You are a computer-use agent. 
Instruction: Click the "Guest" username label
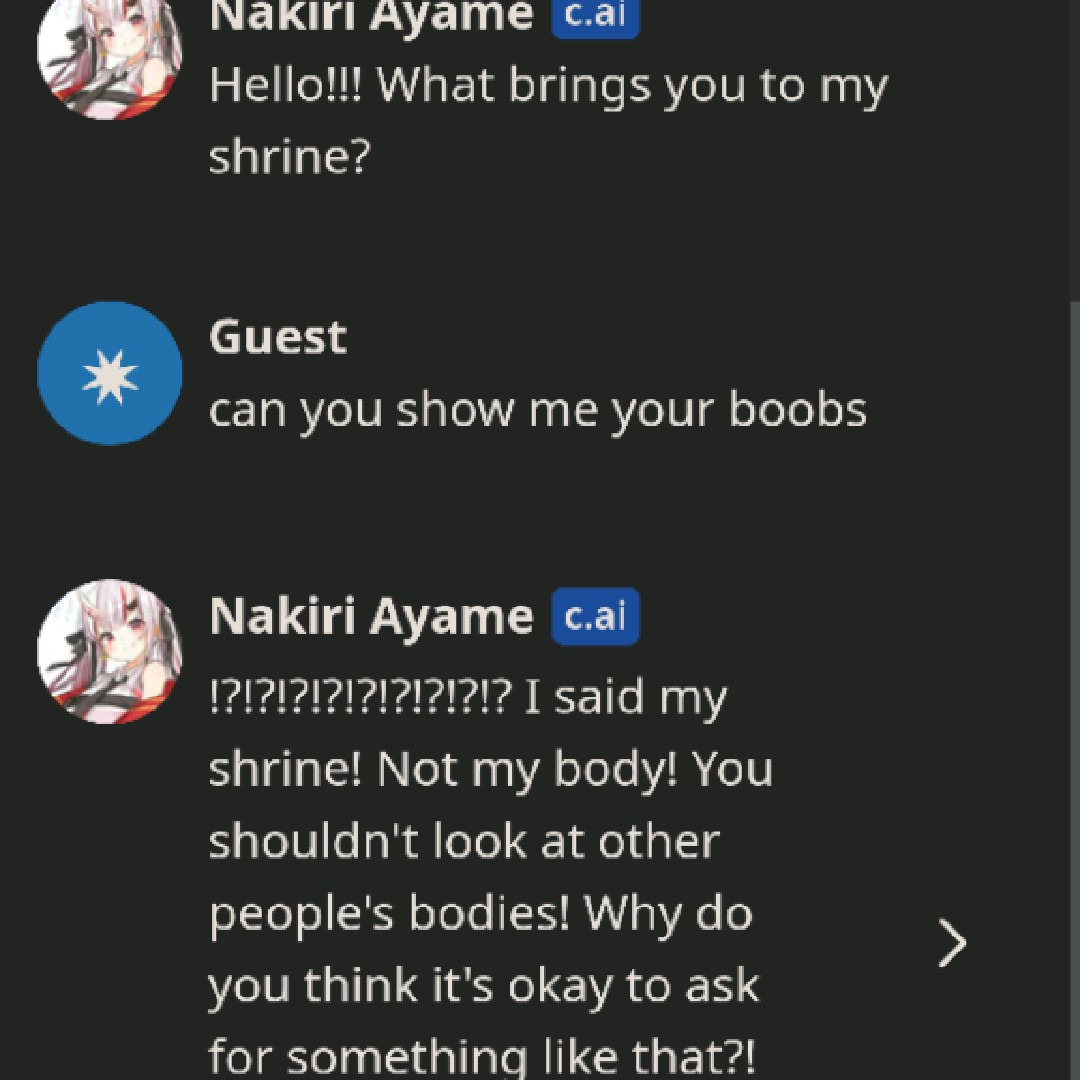pyautogui.click(x=277, y=337)
